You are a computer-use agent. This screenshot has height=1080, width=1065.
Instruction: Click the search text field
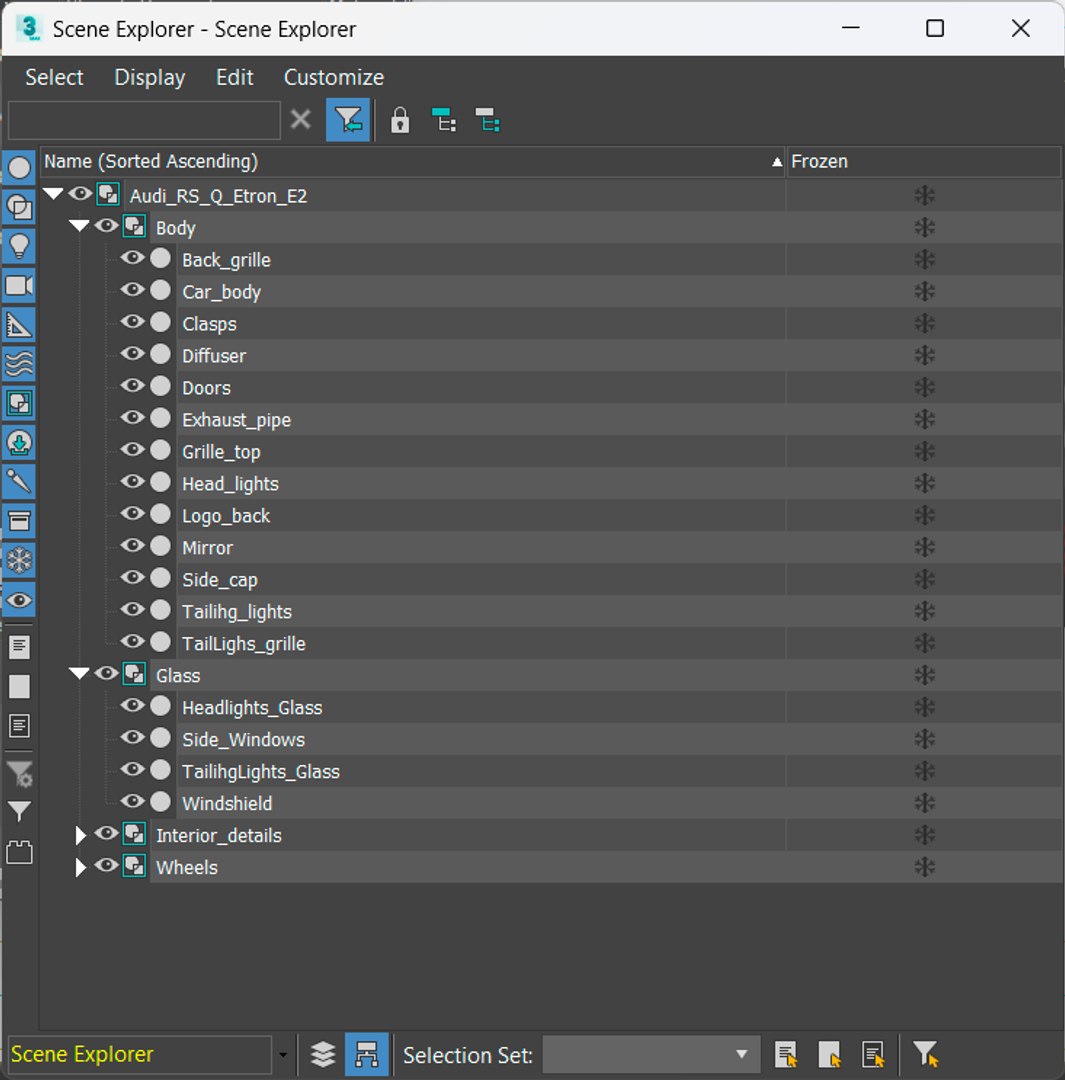tap(144, 121)
